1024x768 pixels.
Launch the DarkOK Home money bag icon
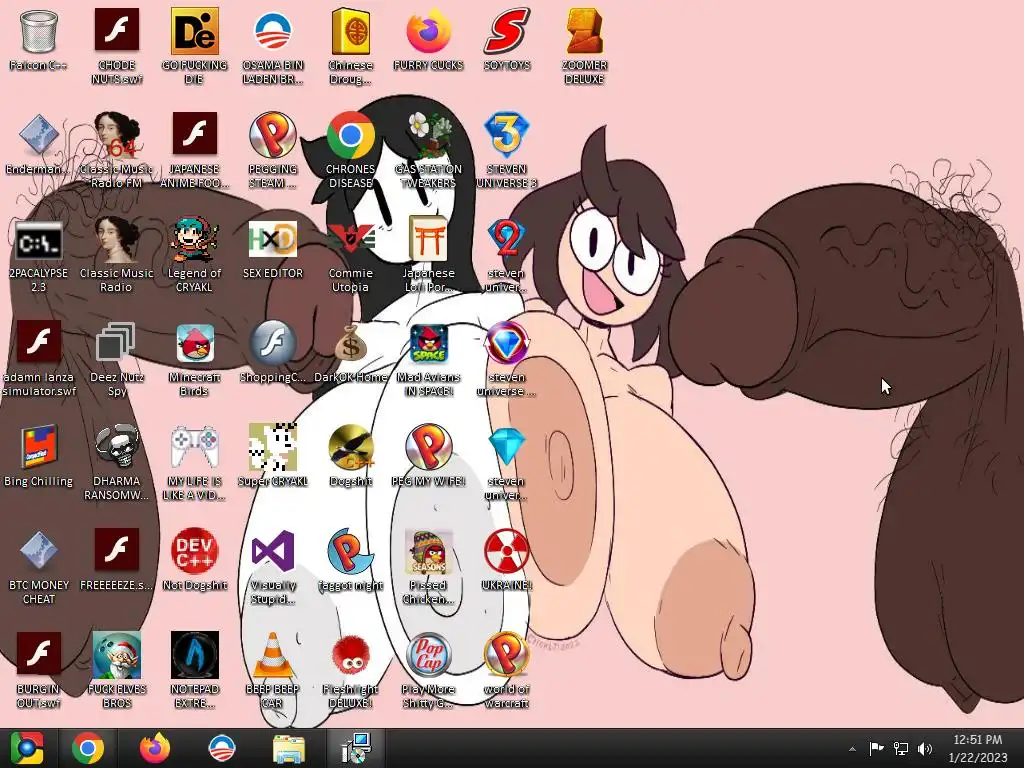coord(351,344)
